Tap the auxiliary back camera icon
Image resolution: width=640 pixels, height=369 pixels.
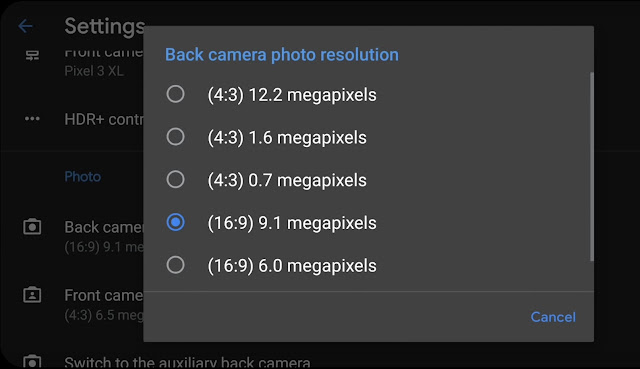click(32, 361)
